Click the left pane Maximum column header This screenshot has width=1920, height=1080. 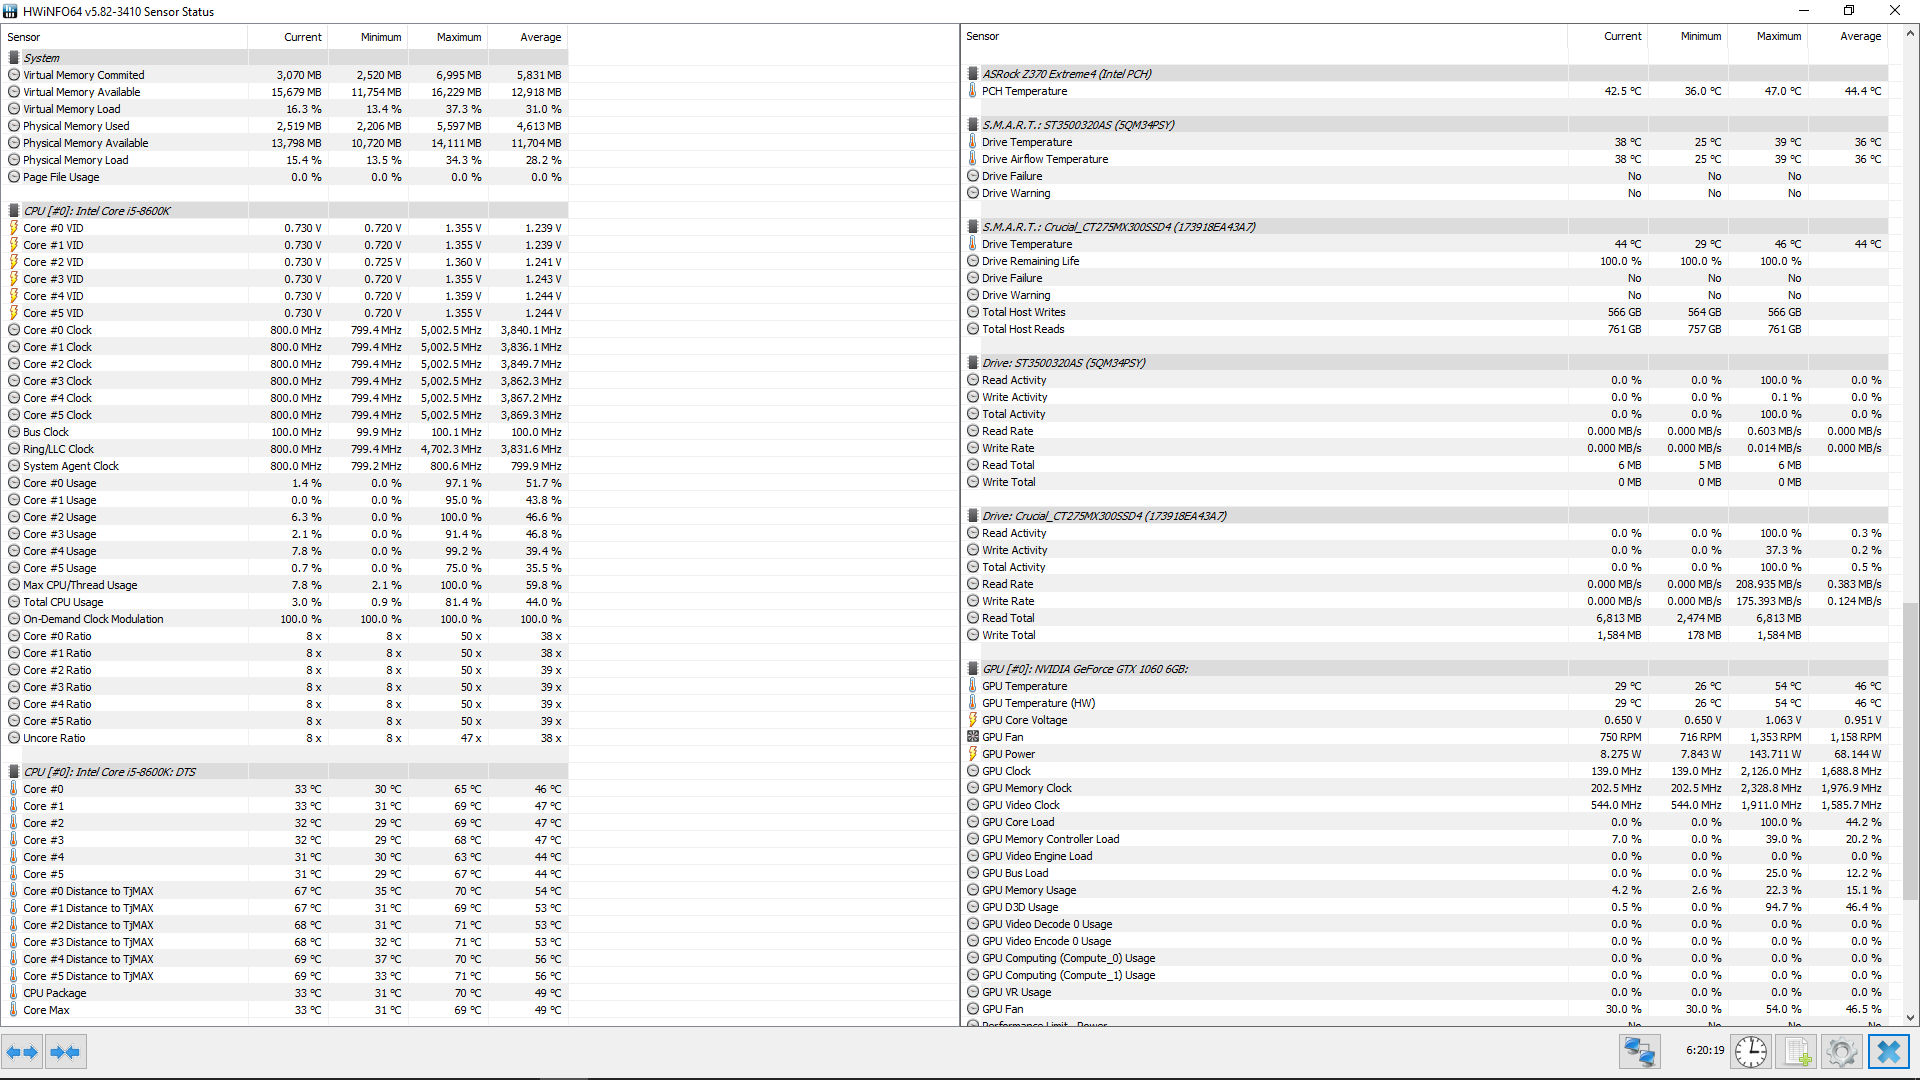pyautogui.click(x=458, y=37)
